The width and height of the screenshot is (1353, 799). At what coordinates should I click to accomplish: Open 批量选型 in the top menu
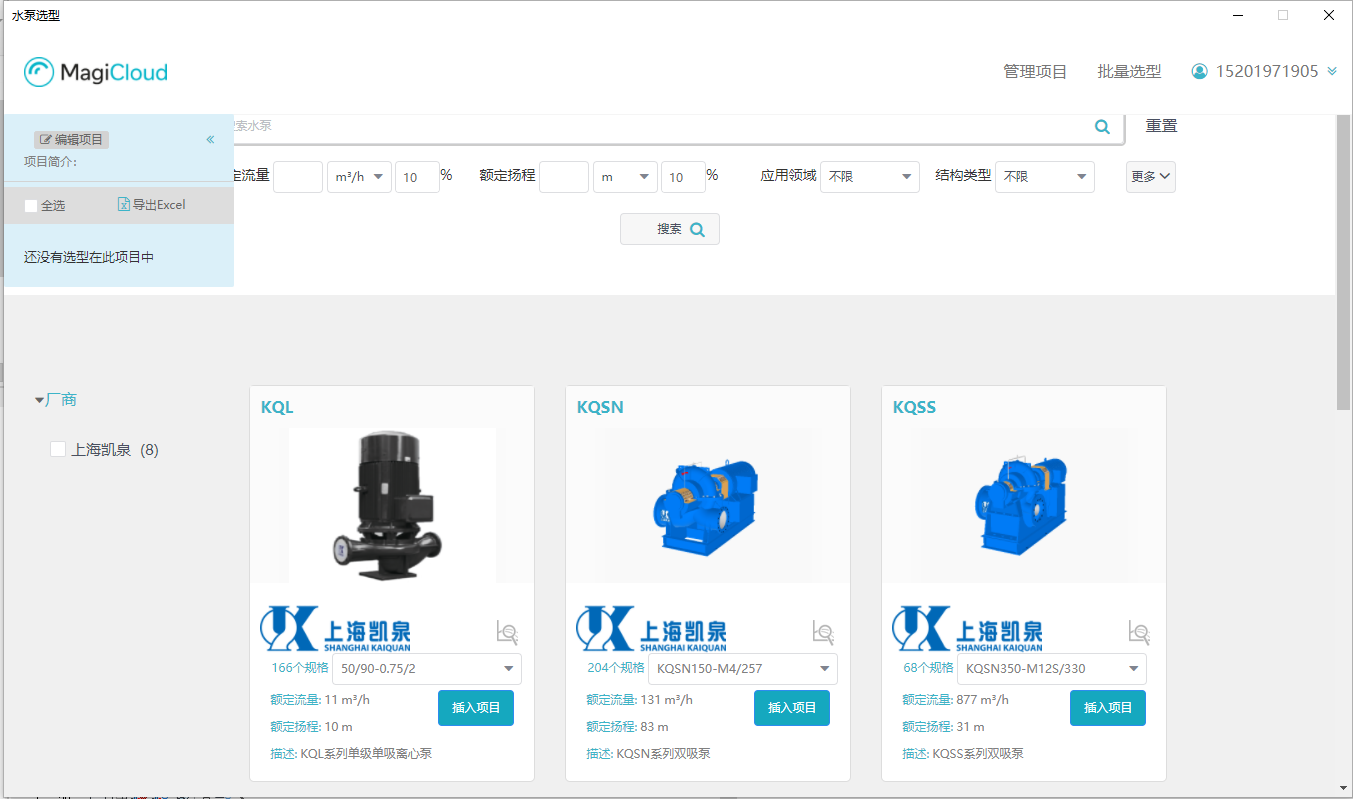[x=1129, y=72]
